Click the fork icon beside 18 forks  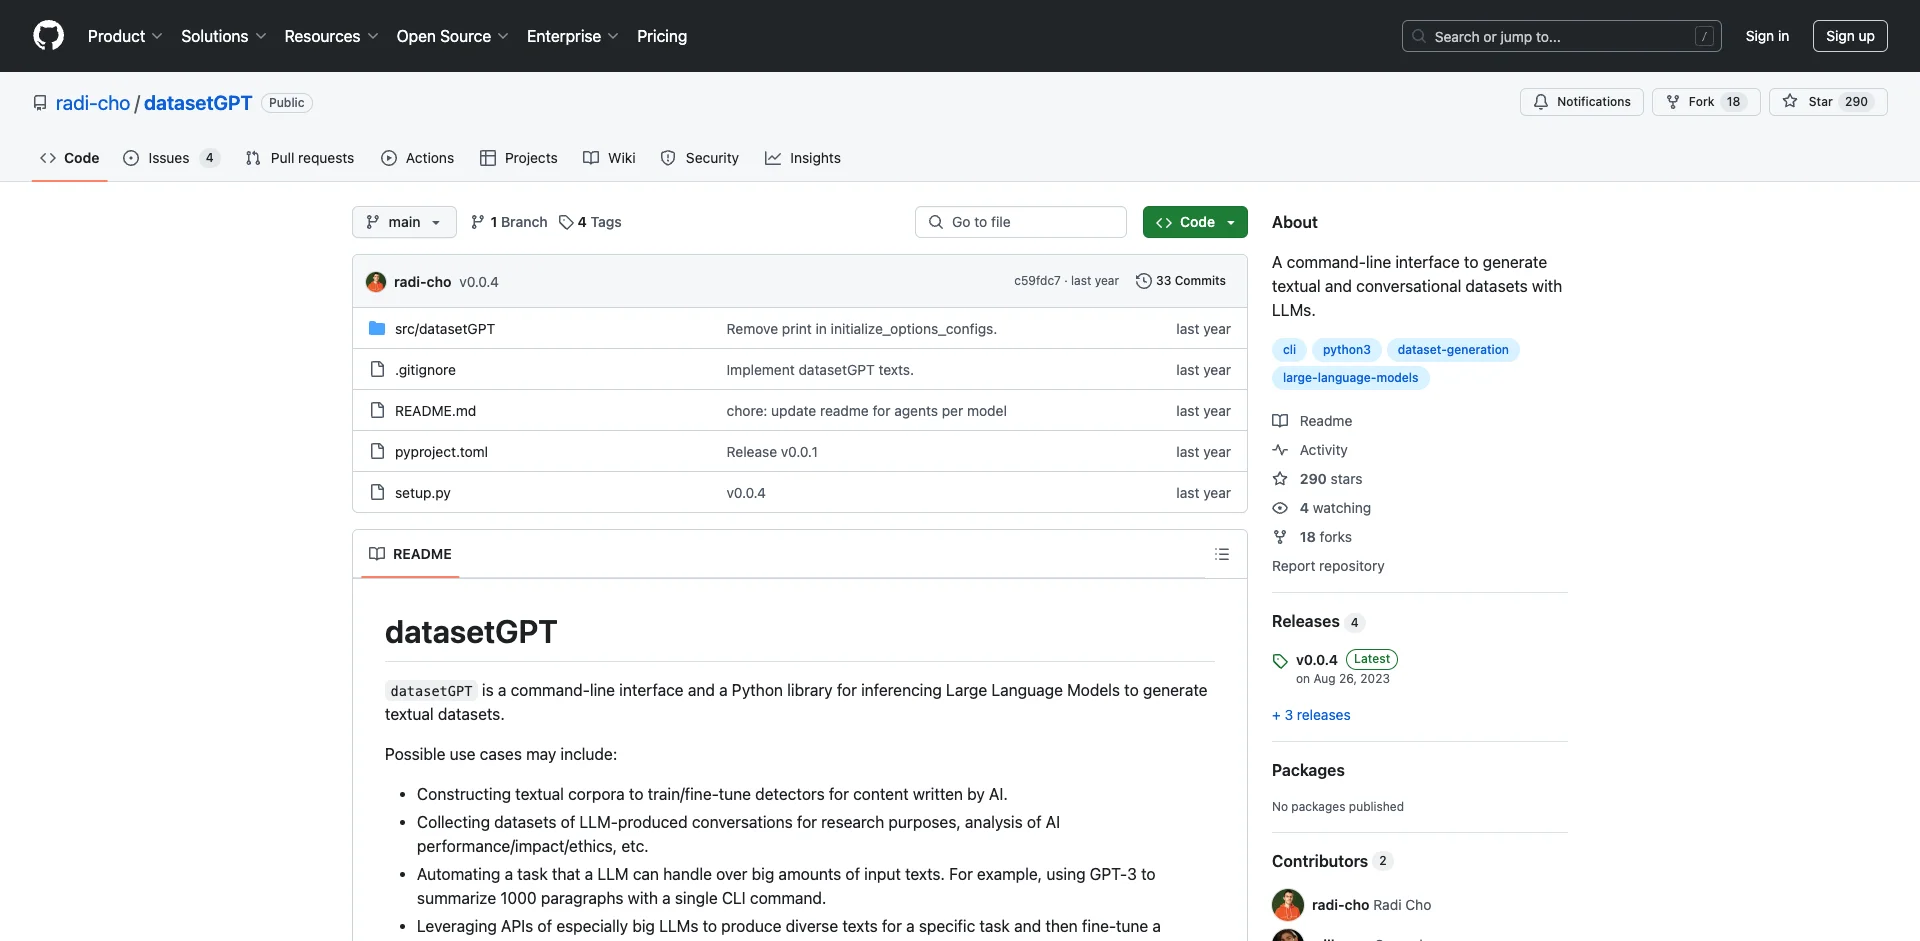1280,537
